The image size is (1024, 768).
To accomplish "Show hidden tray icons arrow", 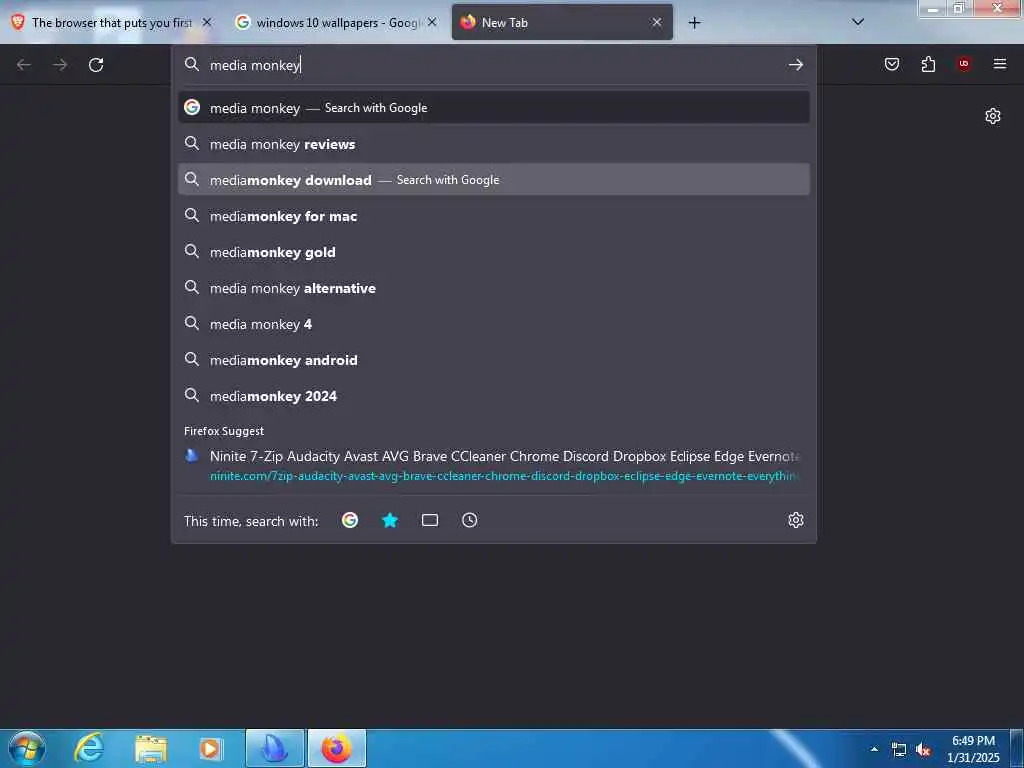I will (874, 749).
